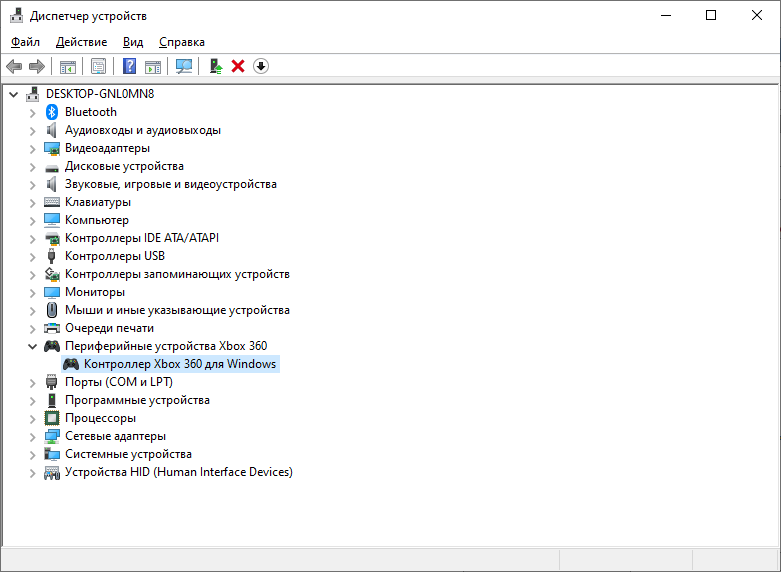Expand the Сетевые адаптеры category

[x=32, y=436]
